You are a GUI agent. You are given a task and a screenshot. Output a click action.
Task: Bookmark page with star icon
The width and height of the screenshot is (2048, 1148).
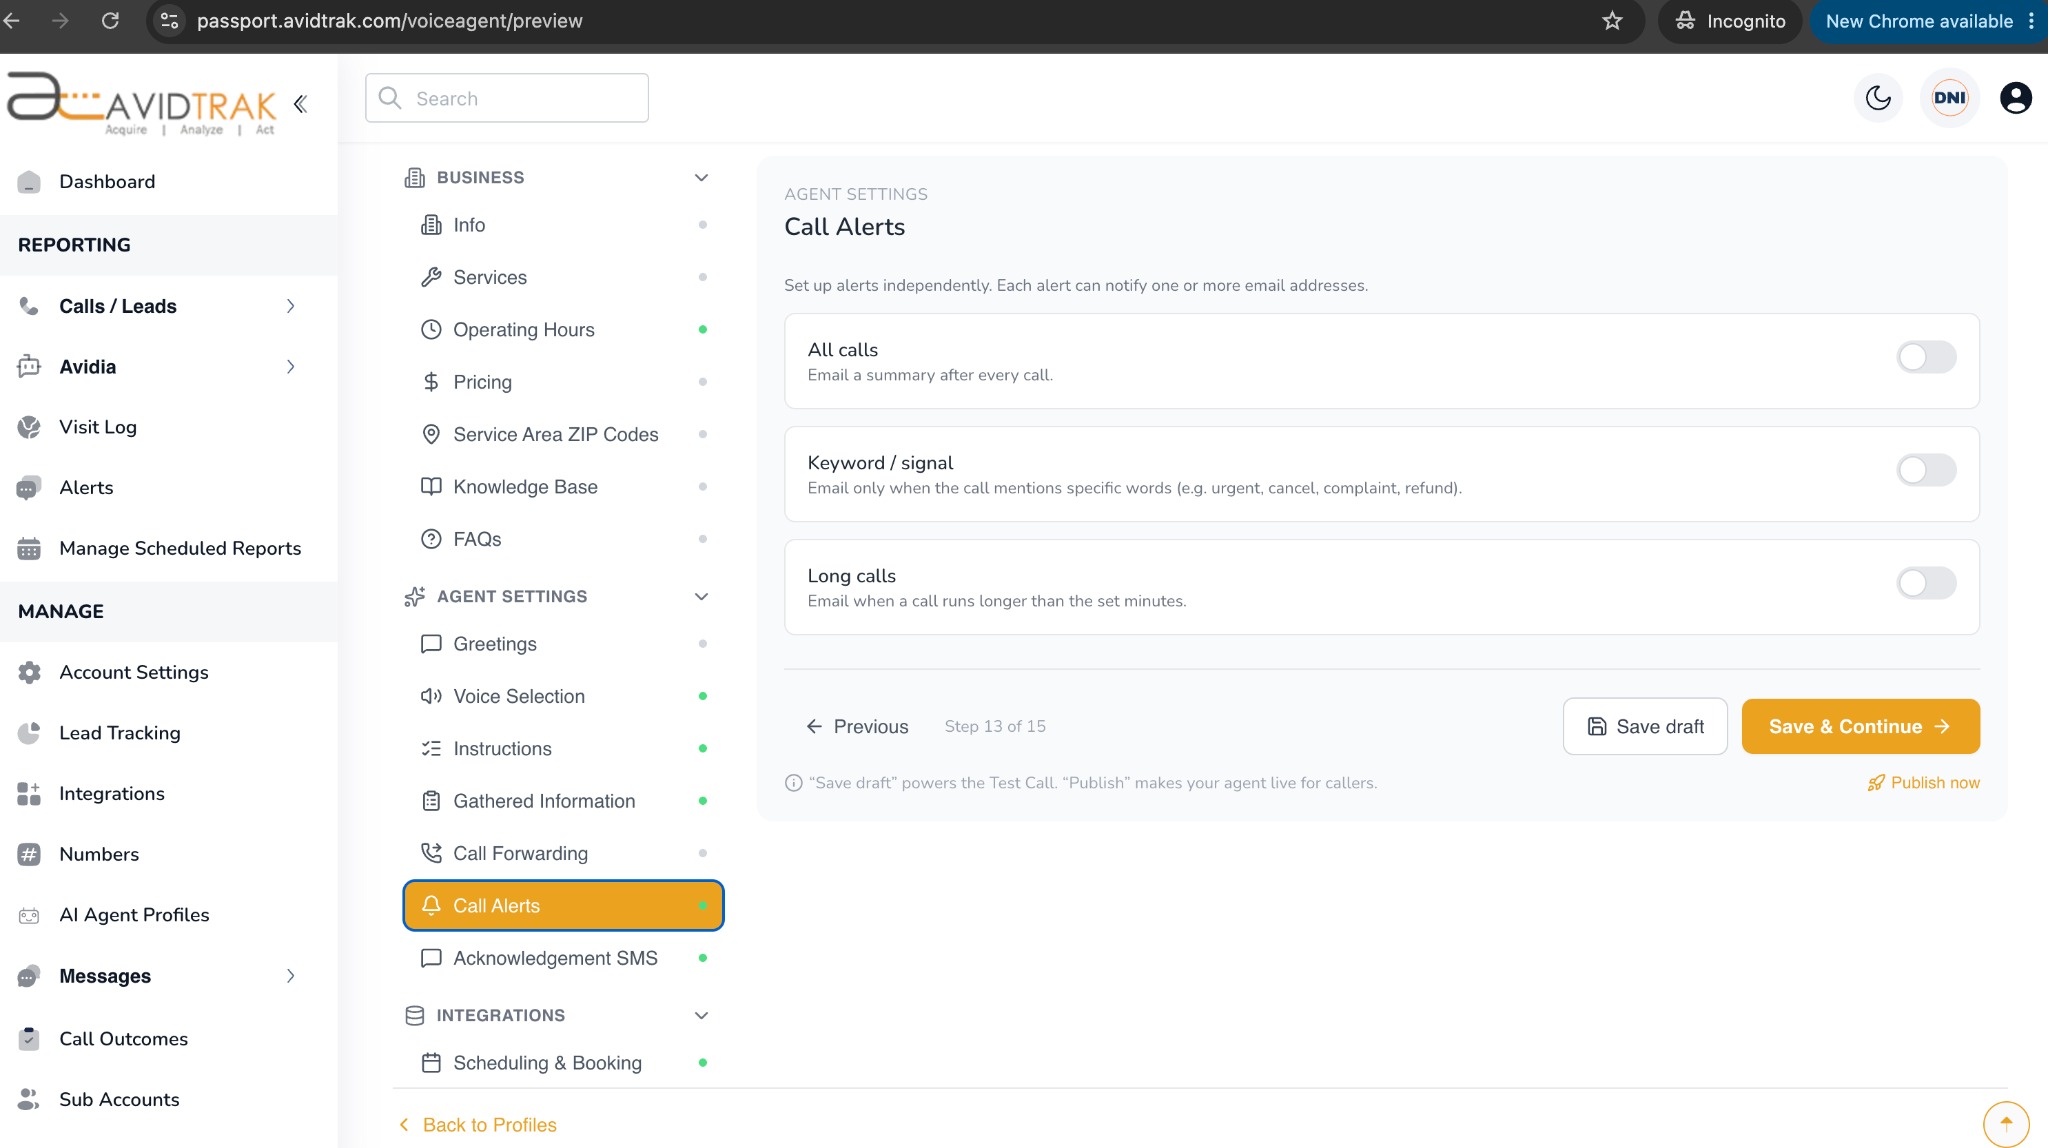1612,21
